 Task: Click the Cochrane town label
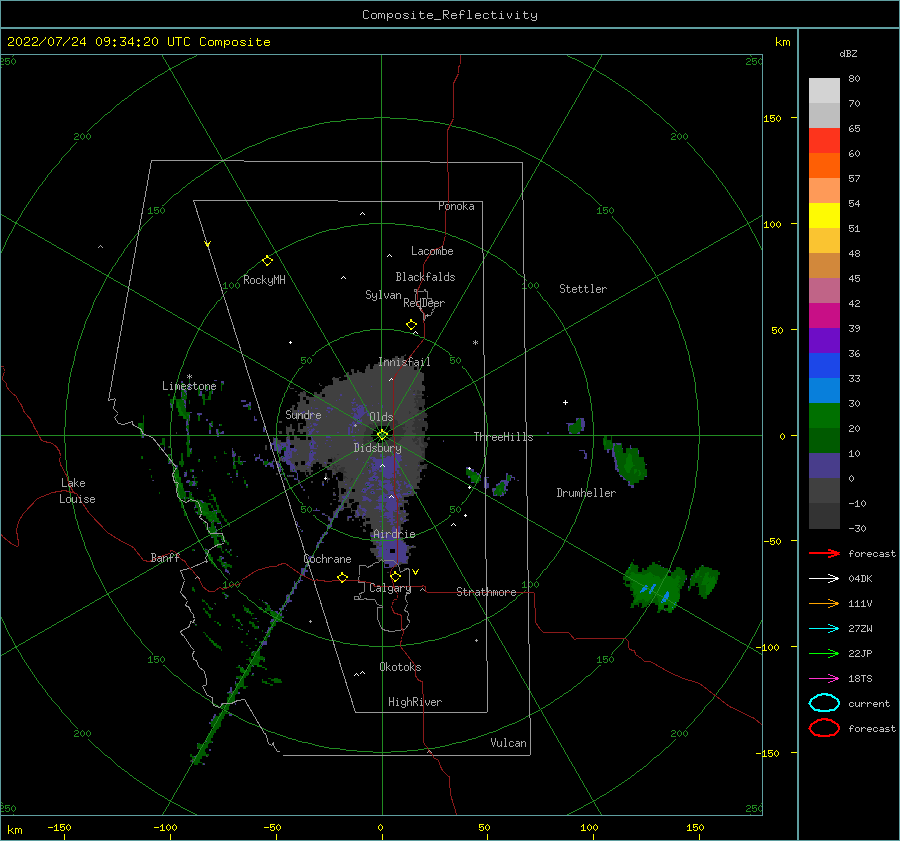(327, 559)
